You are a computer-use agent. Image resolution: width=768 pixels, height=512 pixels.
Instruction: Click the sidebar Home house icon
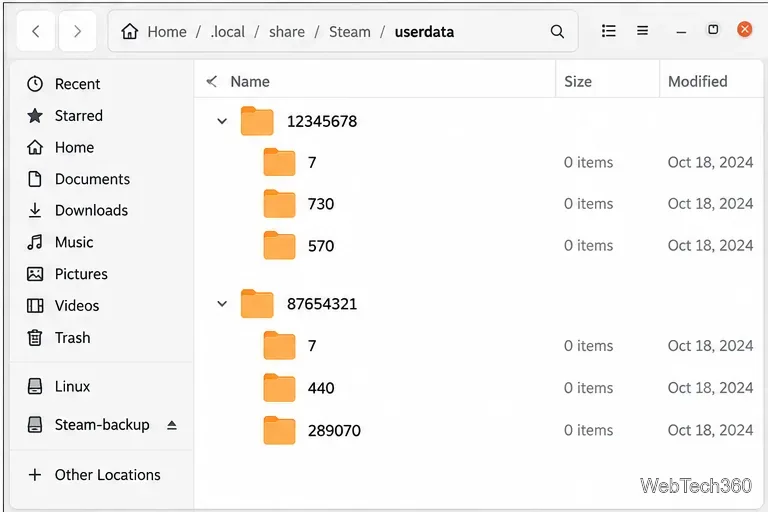click(35, 147)
